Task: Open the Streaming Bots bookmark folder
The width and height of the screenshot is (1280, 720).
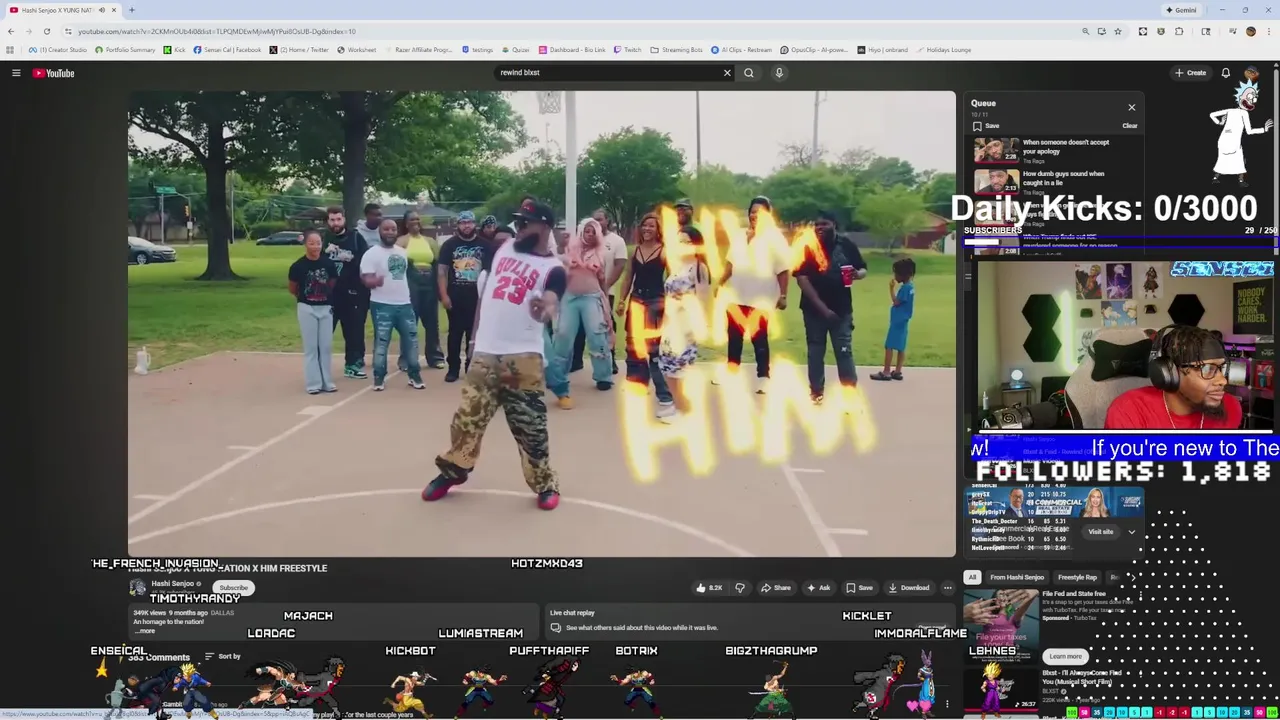Action: (x=677, y=50)
